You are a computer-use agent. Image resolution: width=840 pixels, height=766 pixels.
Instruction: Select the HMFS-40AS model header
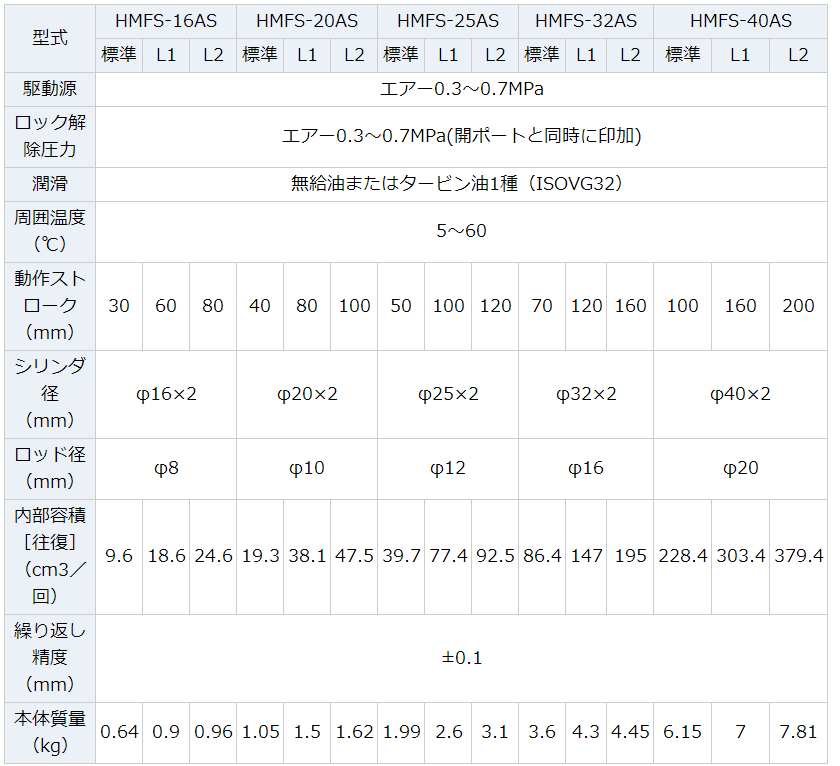pos(740,21)
